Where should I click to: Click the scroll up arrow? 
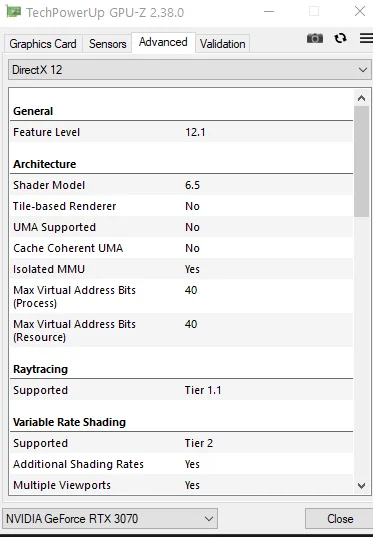click(361, 98)
